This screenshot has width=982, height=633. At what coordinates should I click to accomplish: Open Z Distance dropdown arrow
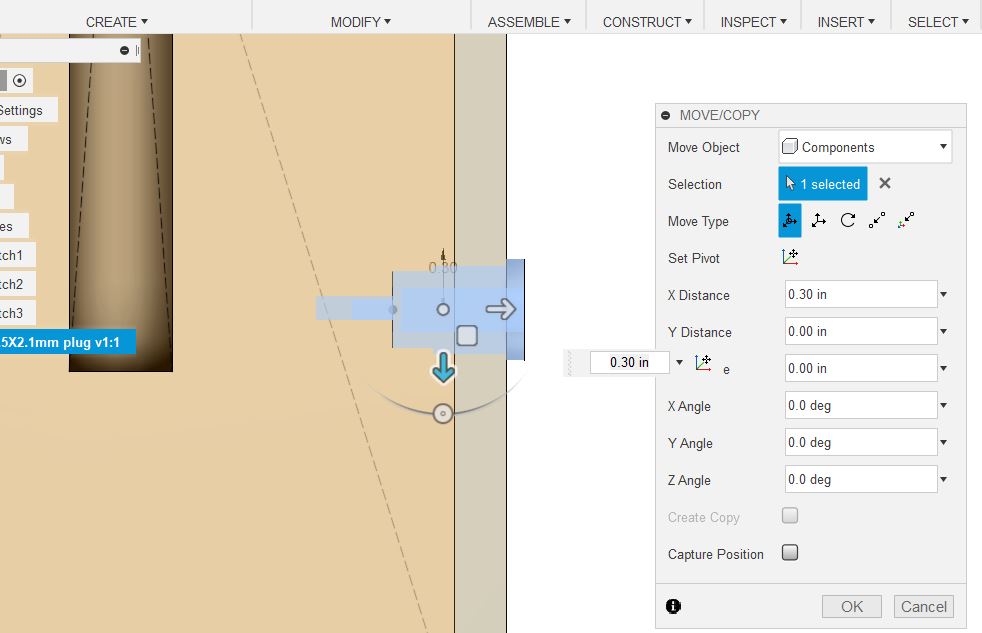click(x=943, y=368)
